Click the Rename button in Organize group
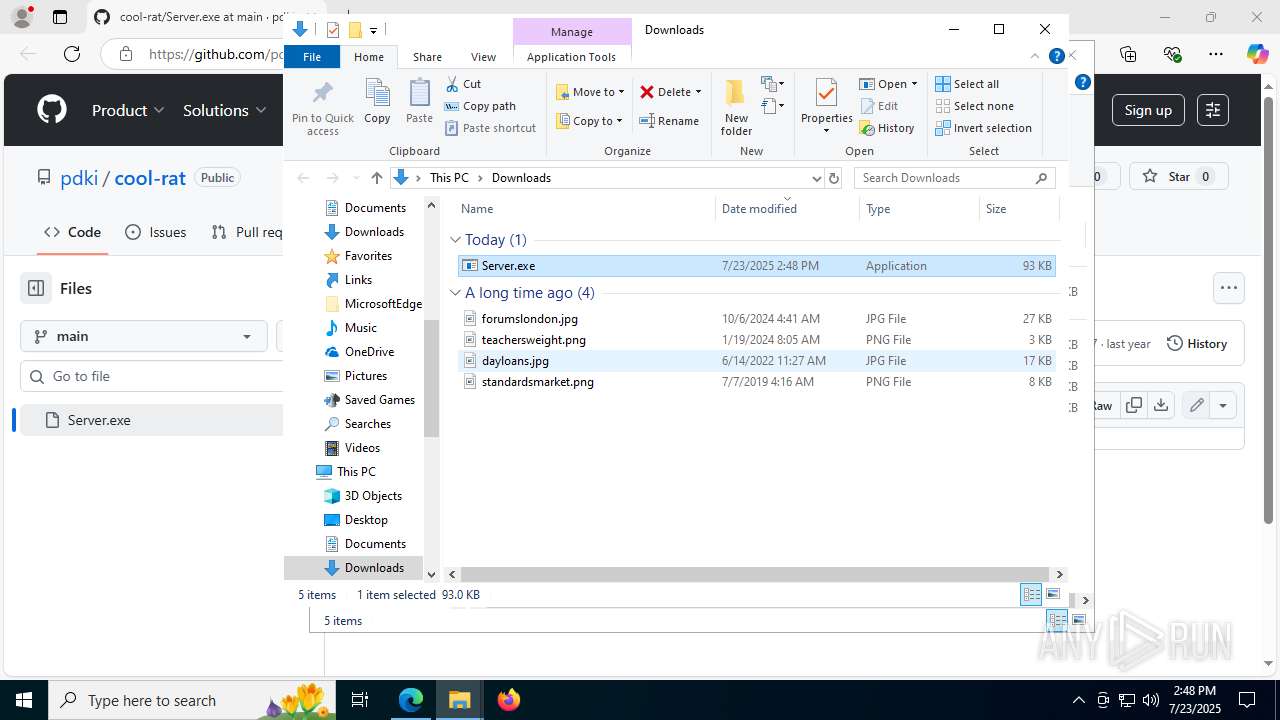Viewport: 1280px width, 720px height. coord(669,121)
